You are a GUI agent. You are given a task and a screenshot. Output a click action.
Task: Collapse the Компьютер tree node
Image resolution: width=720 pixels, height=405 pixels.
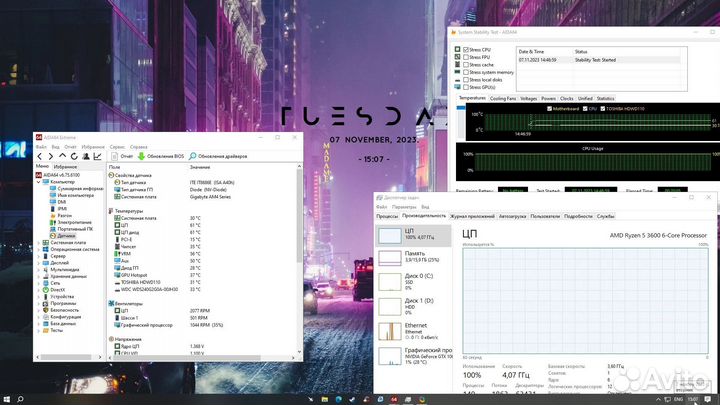(x=39, y=182)
